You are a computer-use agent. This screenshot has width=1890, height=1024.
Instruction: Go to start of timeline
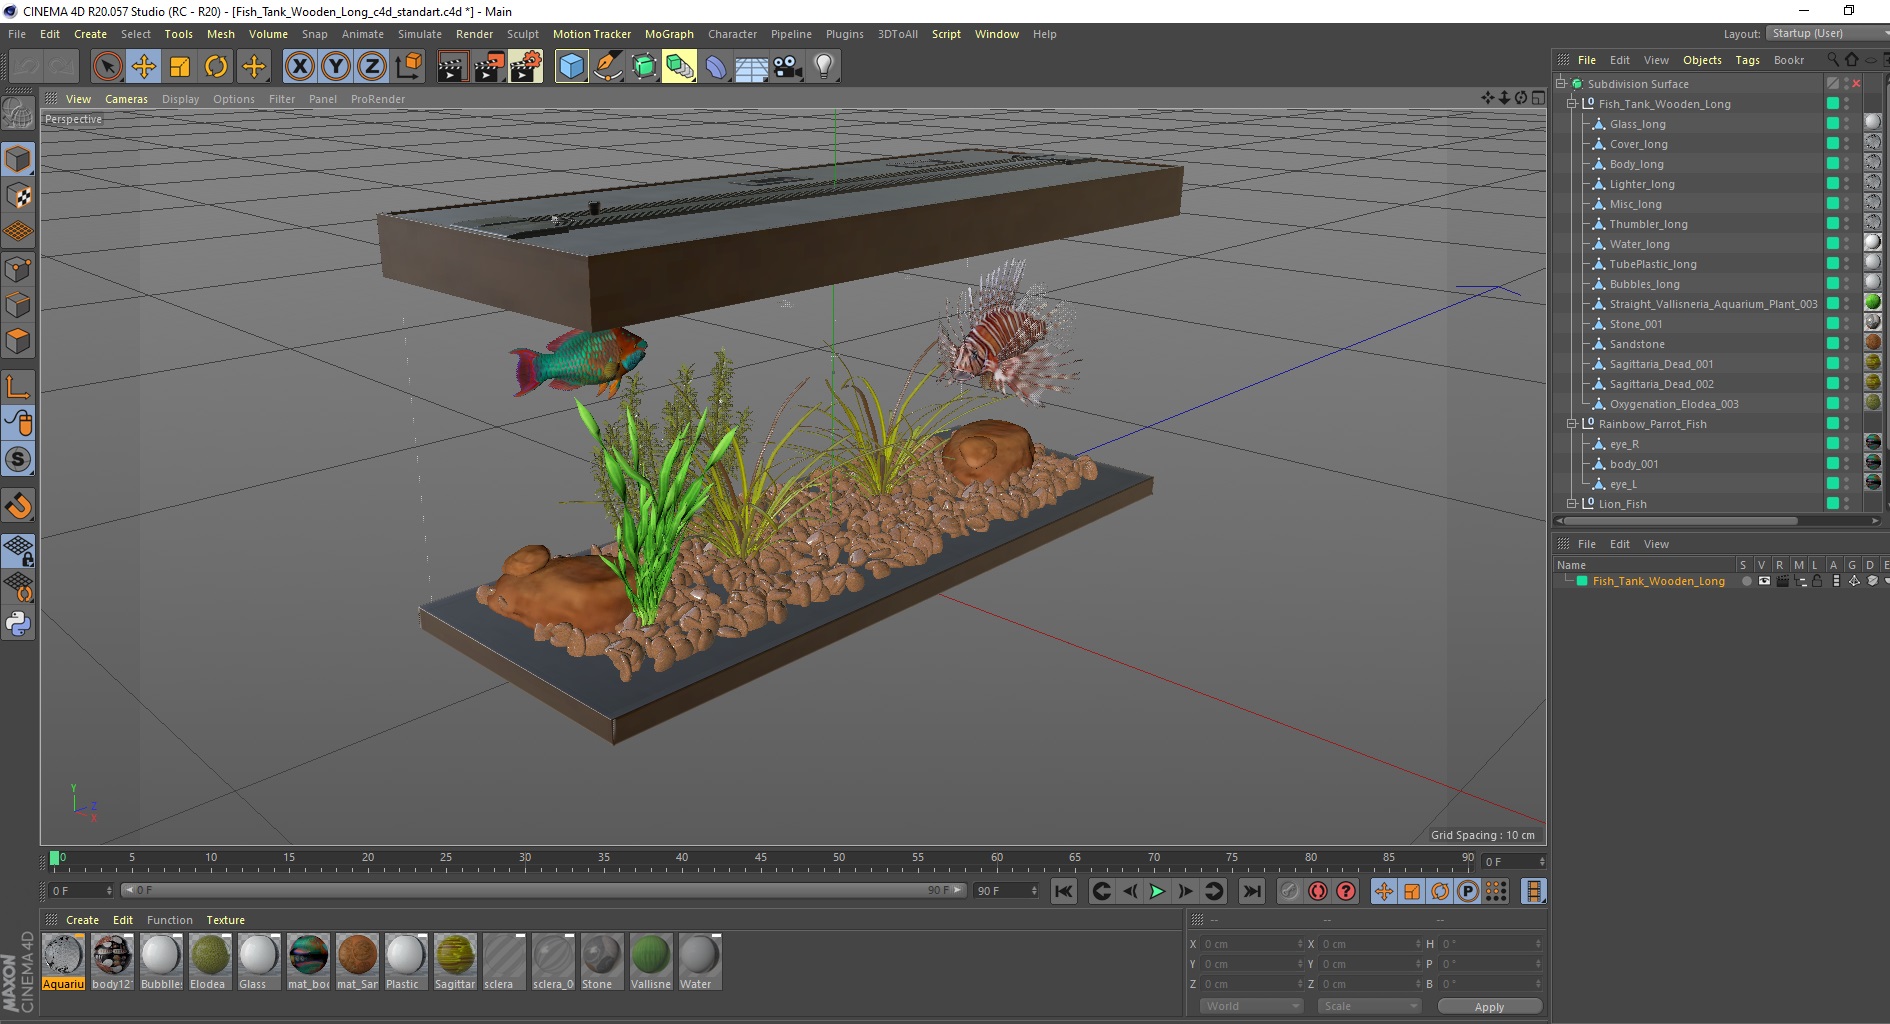click(x=1064, y=891)
